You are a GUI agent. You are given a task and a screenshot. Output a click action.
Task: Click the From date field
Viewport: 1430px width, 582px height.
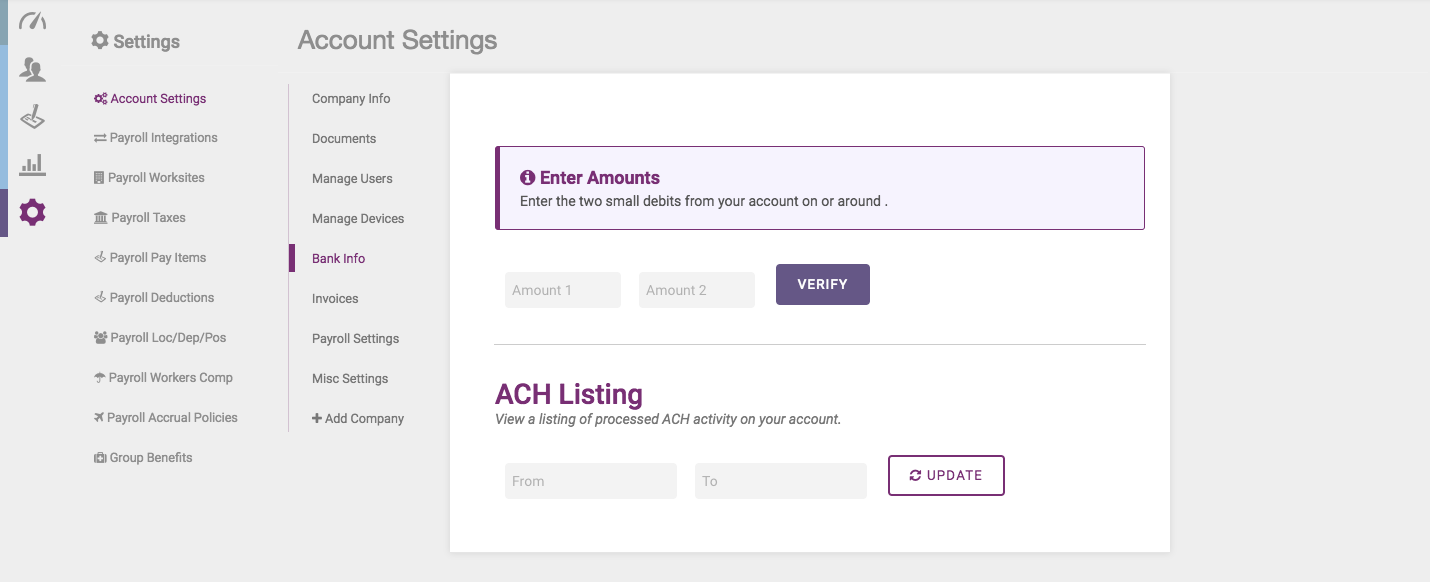pos(591,481)
